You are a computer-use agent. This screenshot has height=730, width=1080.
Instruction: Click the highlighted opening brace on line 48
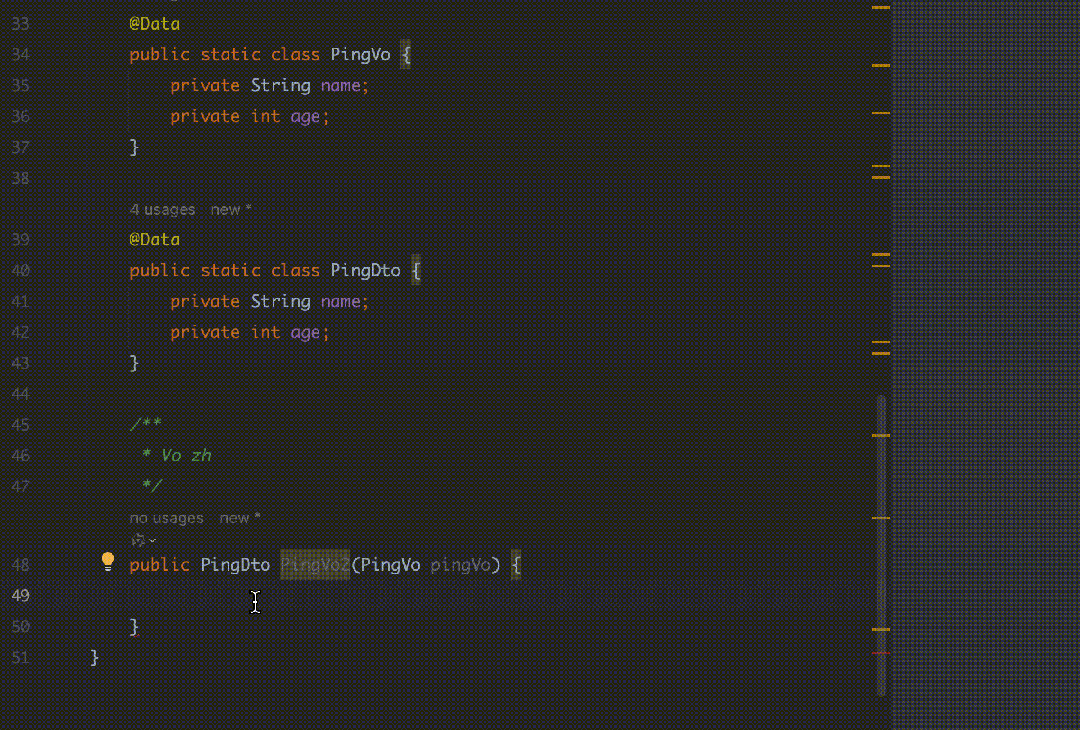(x=516, y=565)
